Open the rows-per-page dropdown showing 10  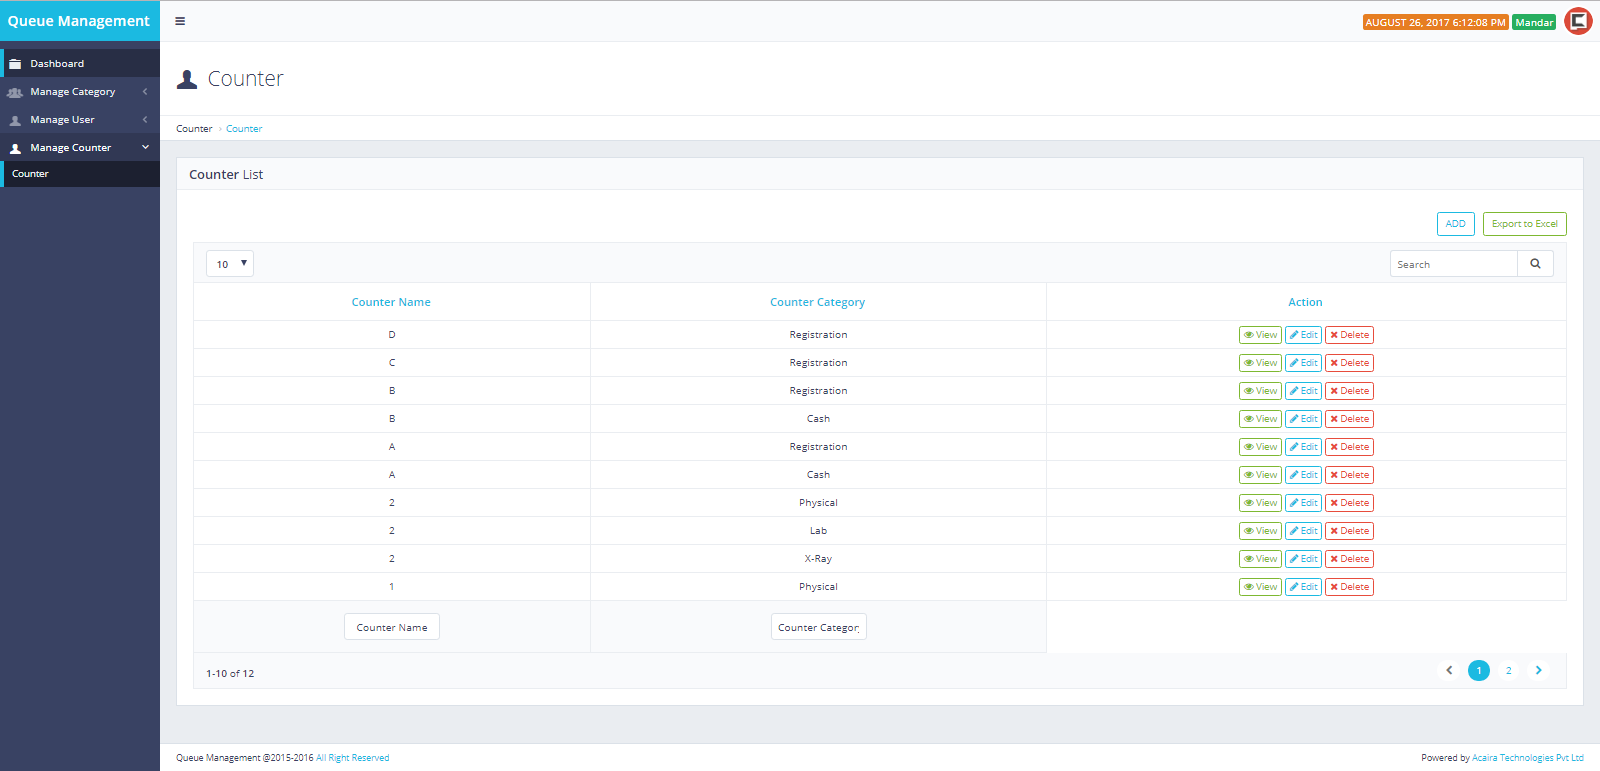pos(230,264)
